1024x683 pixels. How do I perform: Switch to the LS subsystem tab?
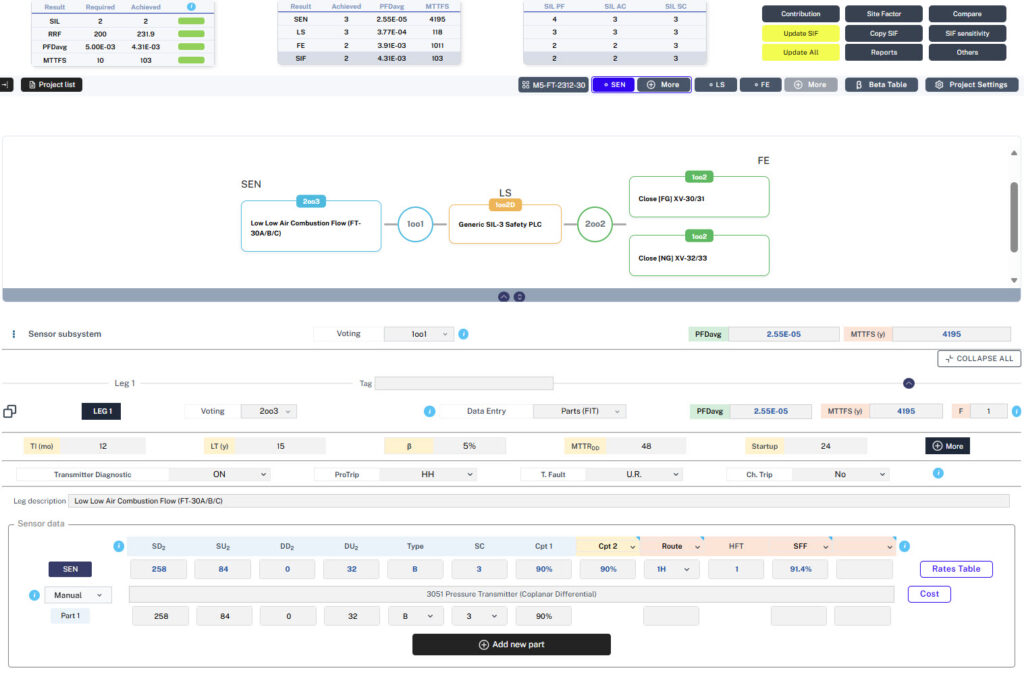pos(715,85)
